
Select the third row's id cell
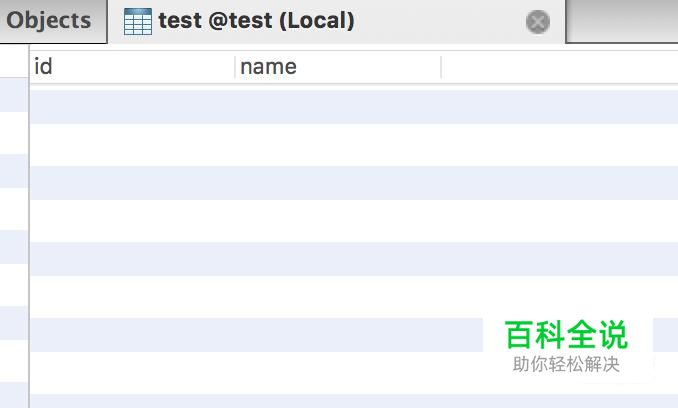132,182
